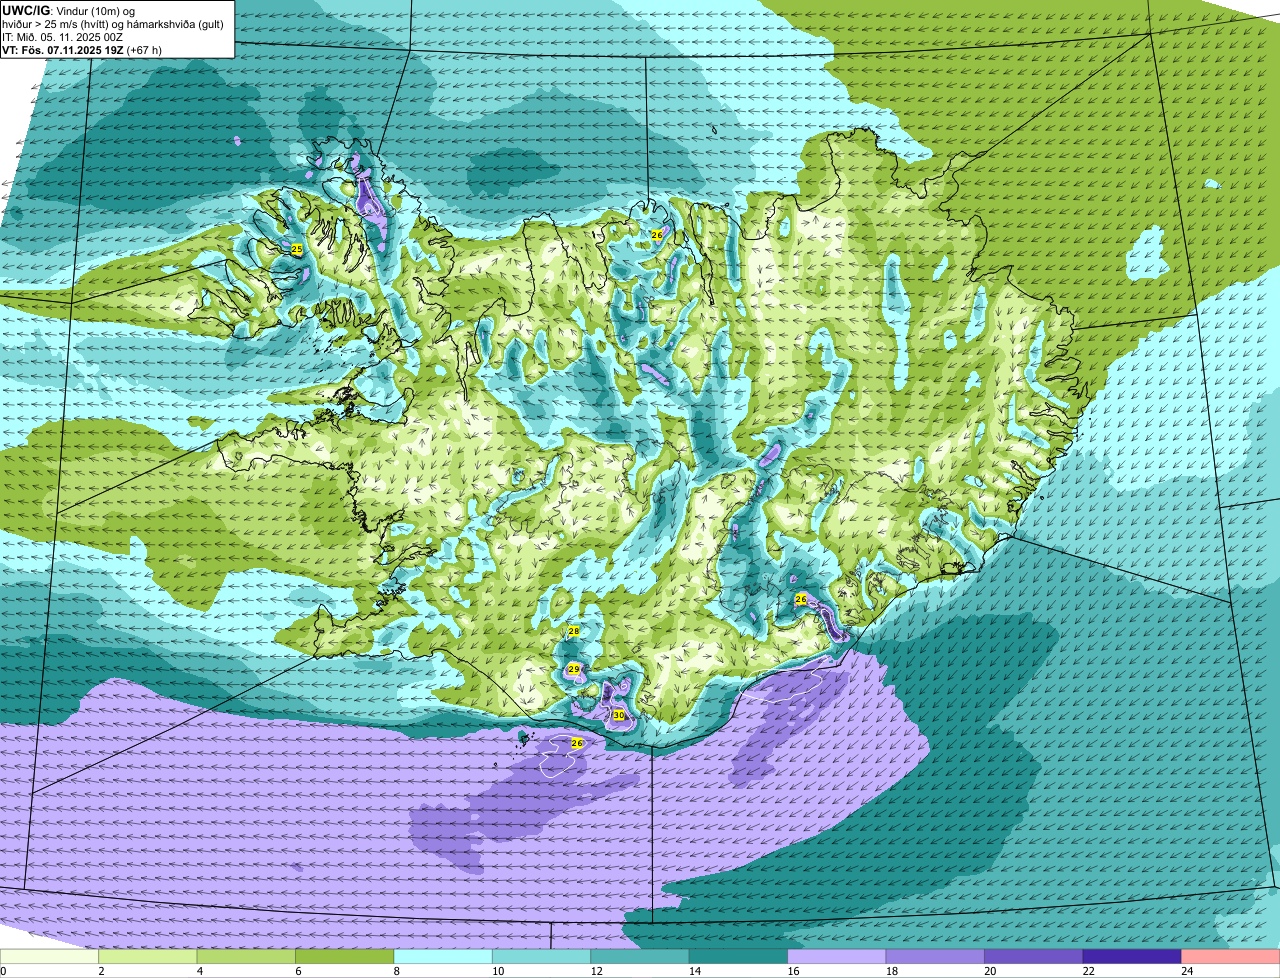Click the light yellow-green 2–4 m/s legend swatch
Viewport: 1280px width, 978px height.
[x=148, y=956]
